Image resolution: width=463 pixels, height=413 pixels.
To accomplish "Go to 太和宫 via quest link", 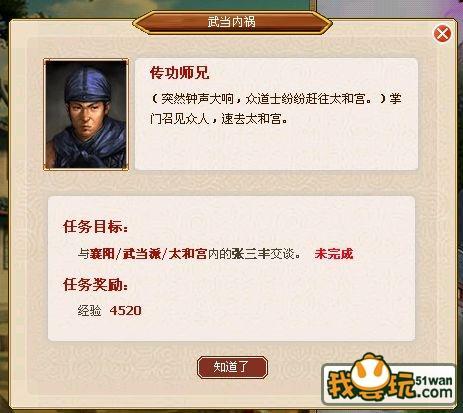I will point(187,254).
